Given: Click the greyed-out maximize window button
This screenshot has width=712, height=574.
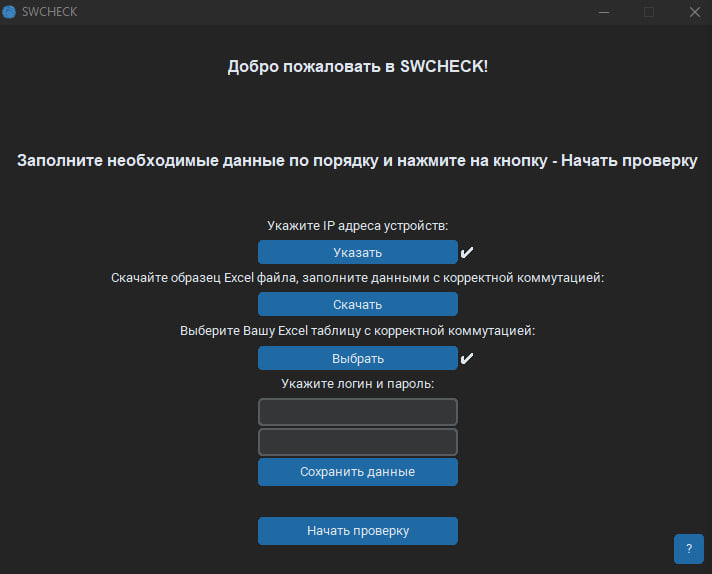Looking at the screenshot, I should click(649, 12).
